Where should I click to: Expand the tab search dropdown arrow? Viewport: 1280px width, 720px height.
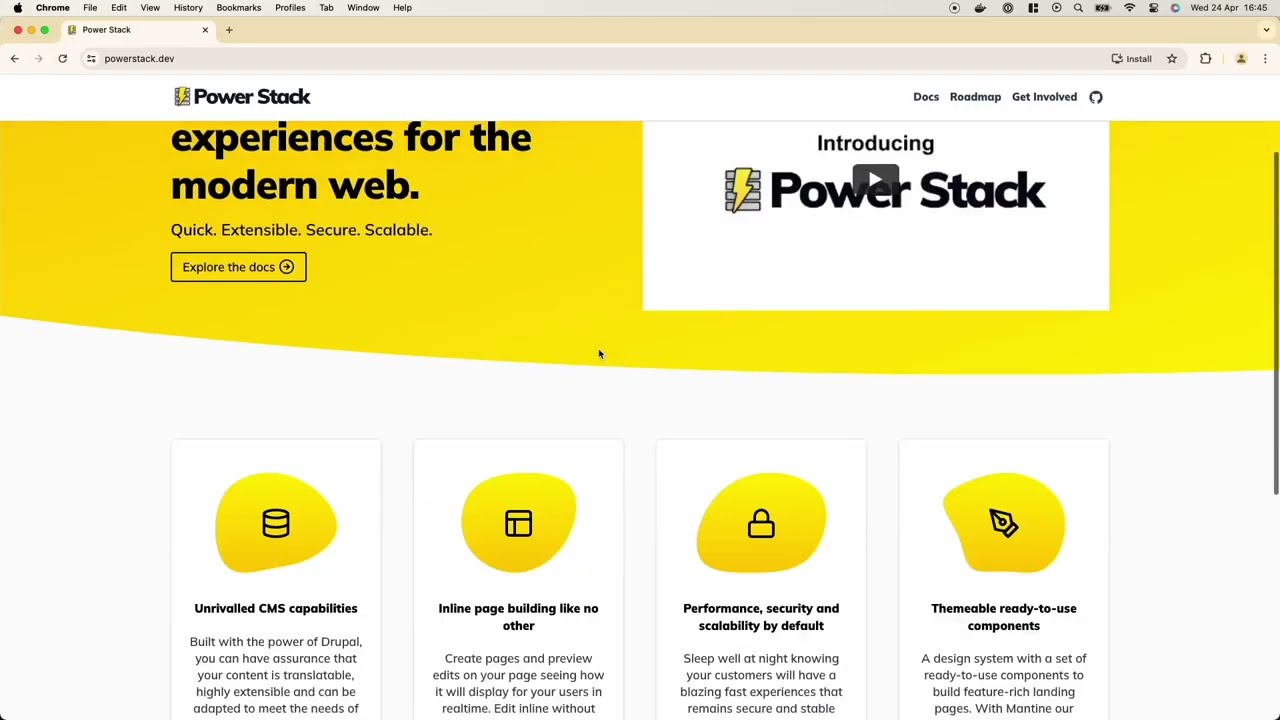pyautogui.click(x=1266, y=30)
